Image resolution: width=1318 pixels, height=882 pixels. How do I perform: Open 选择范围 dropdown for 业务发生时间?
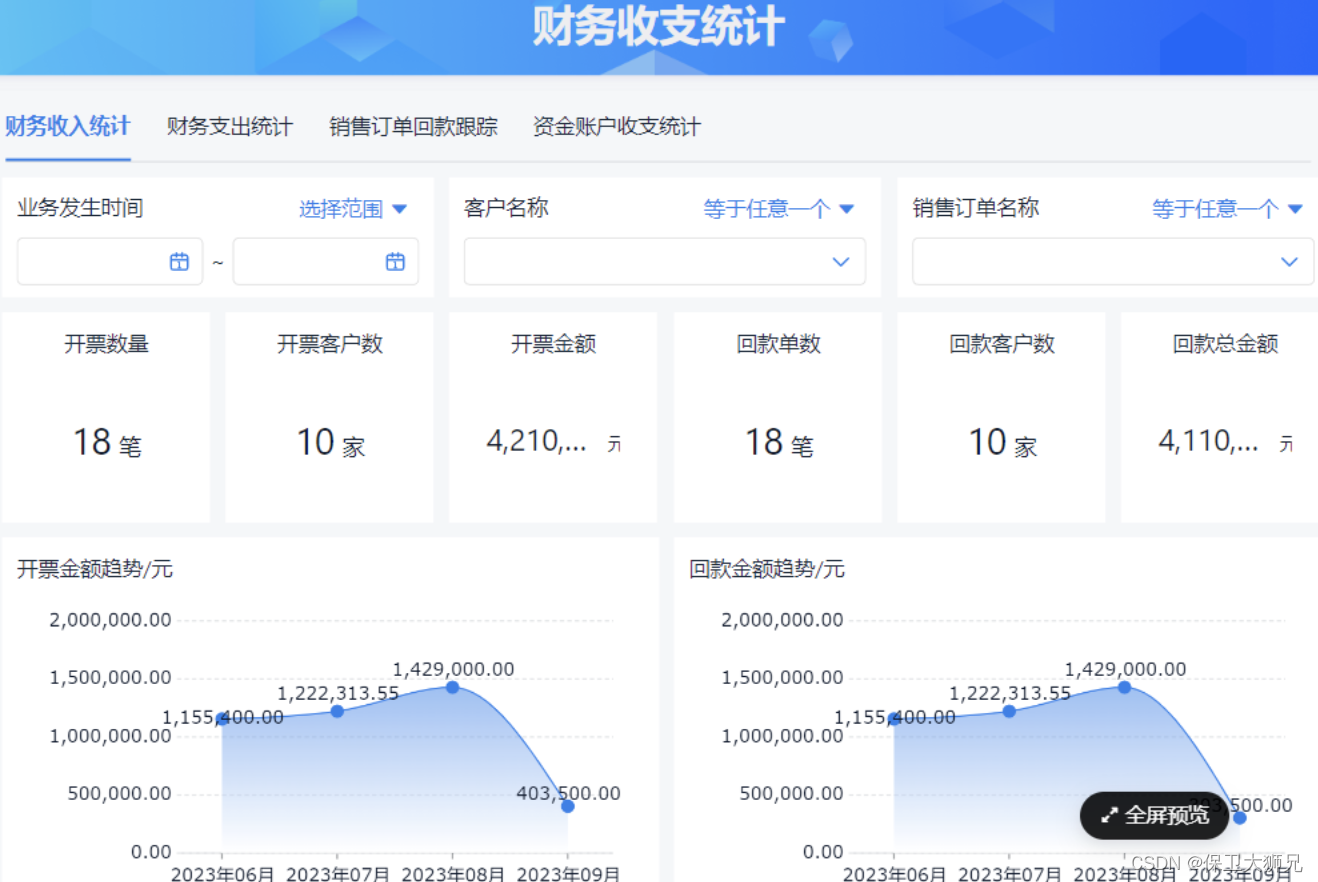(x=353, y=209)
